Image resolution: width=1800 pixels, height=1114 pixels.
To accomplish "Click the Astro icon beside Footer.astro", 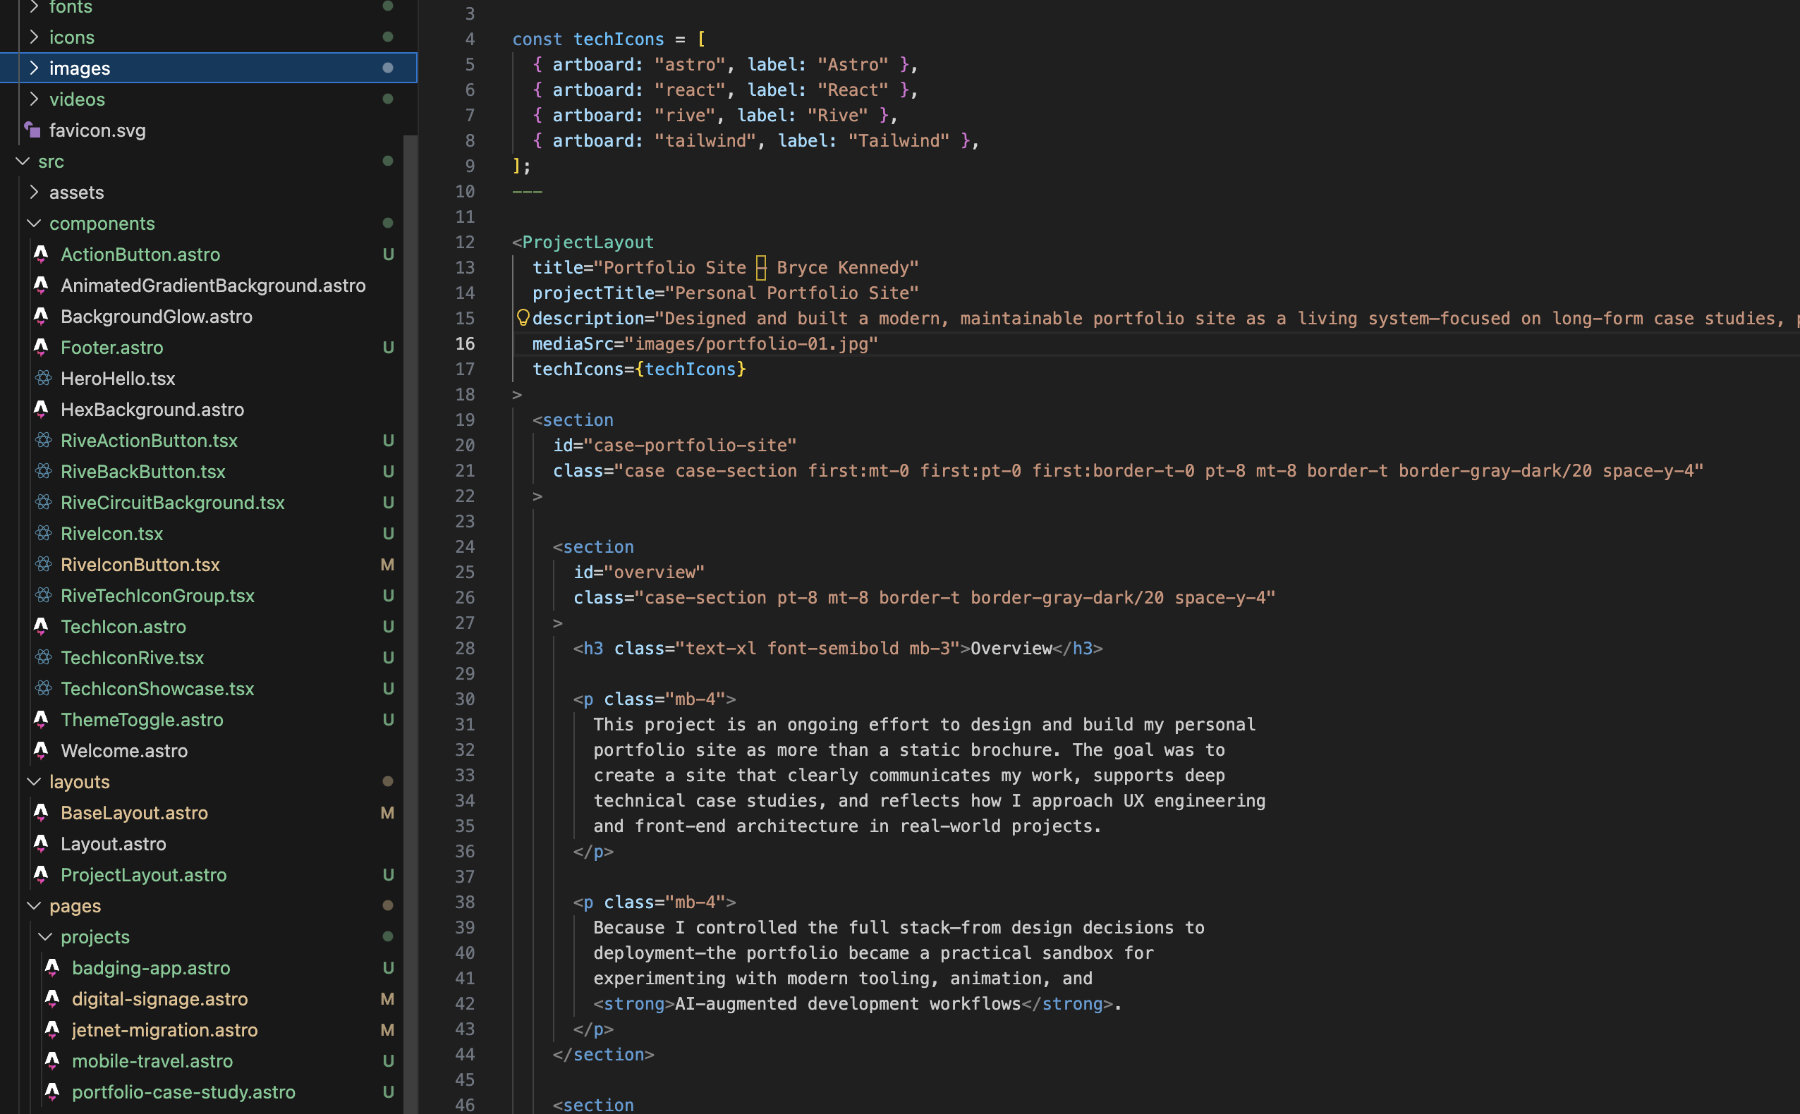I will [x=41, y=347].
